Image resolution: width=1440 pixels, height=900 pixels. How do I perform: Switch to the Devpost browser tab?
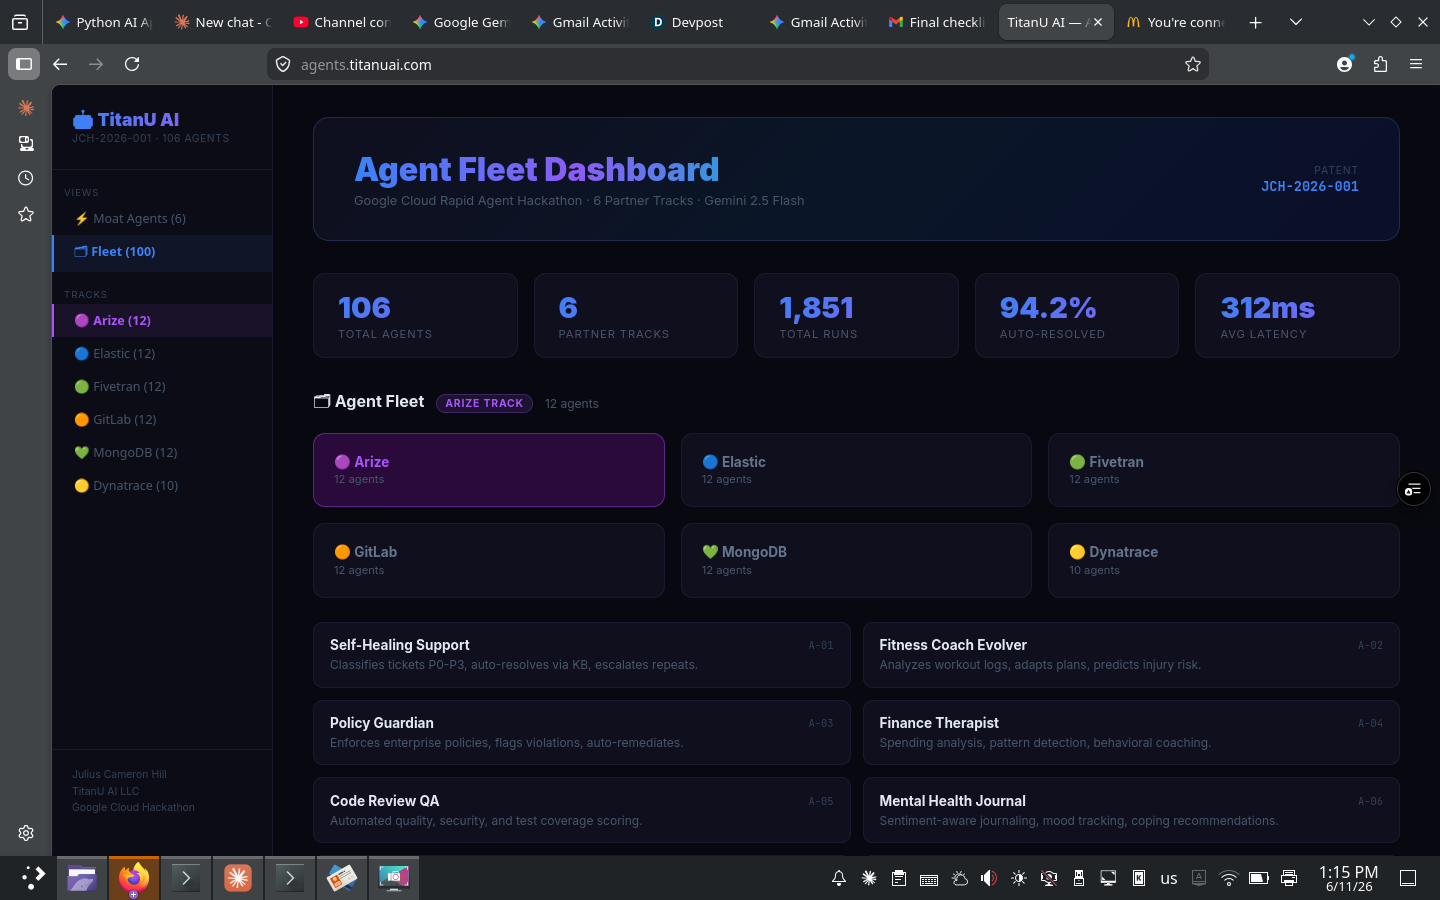click(x=698, y=22)
